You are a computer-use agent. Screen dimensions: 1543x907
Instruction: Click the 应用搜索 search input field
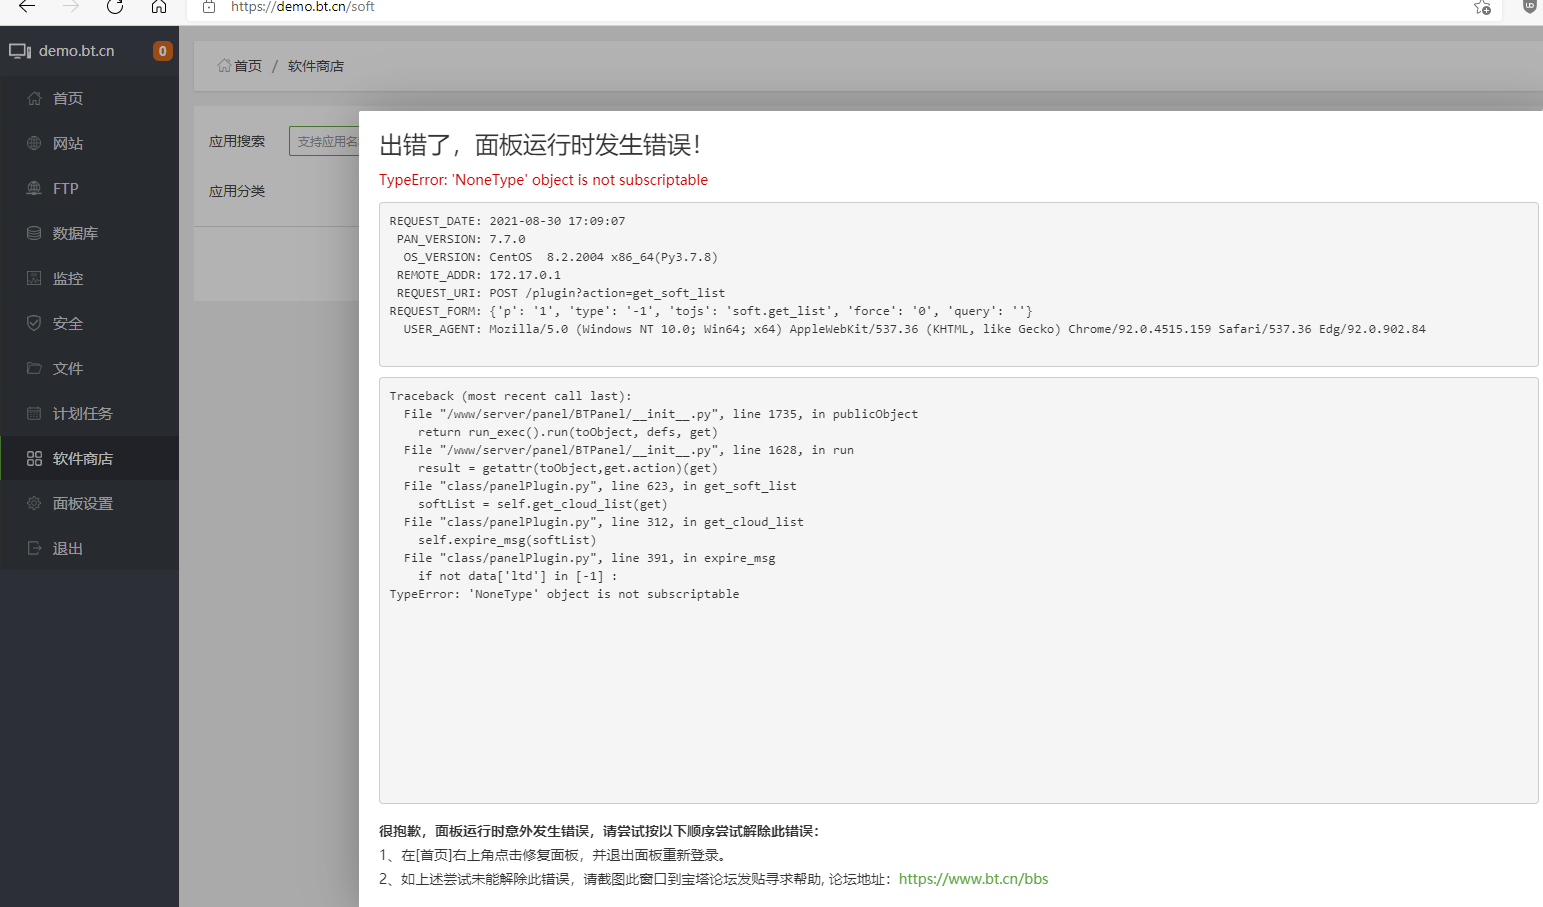click(x=324, y=141)
